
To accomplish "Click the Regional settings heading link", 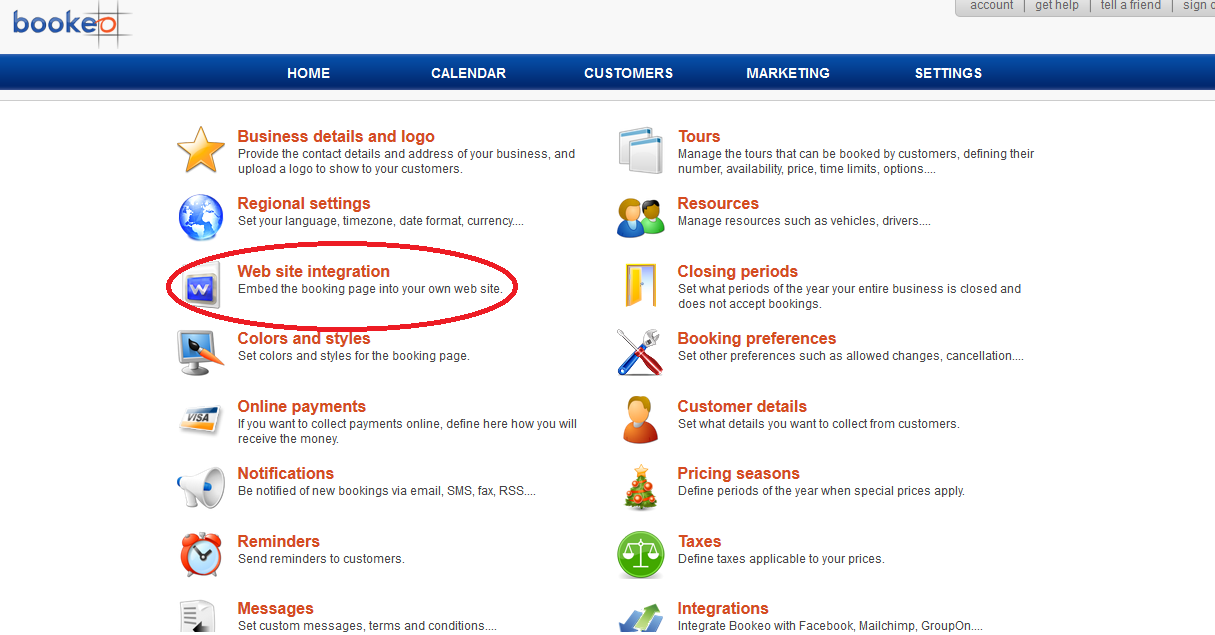I will pos(304,203).
